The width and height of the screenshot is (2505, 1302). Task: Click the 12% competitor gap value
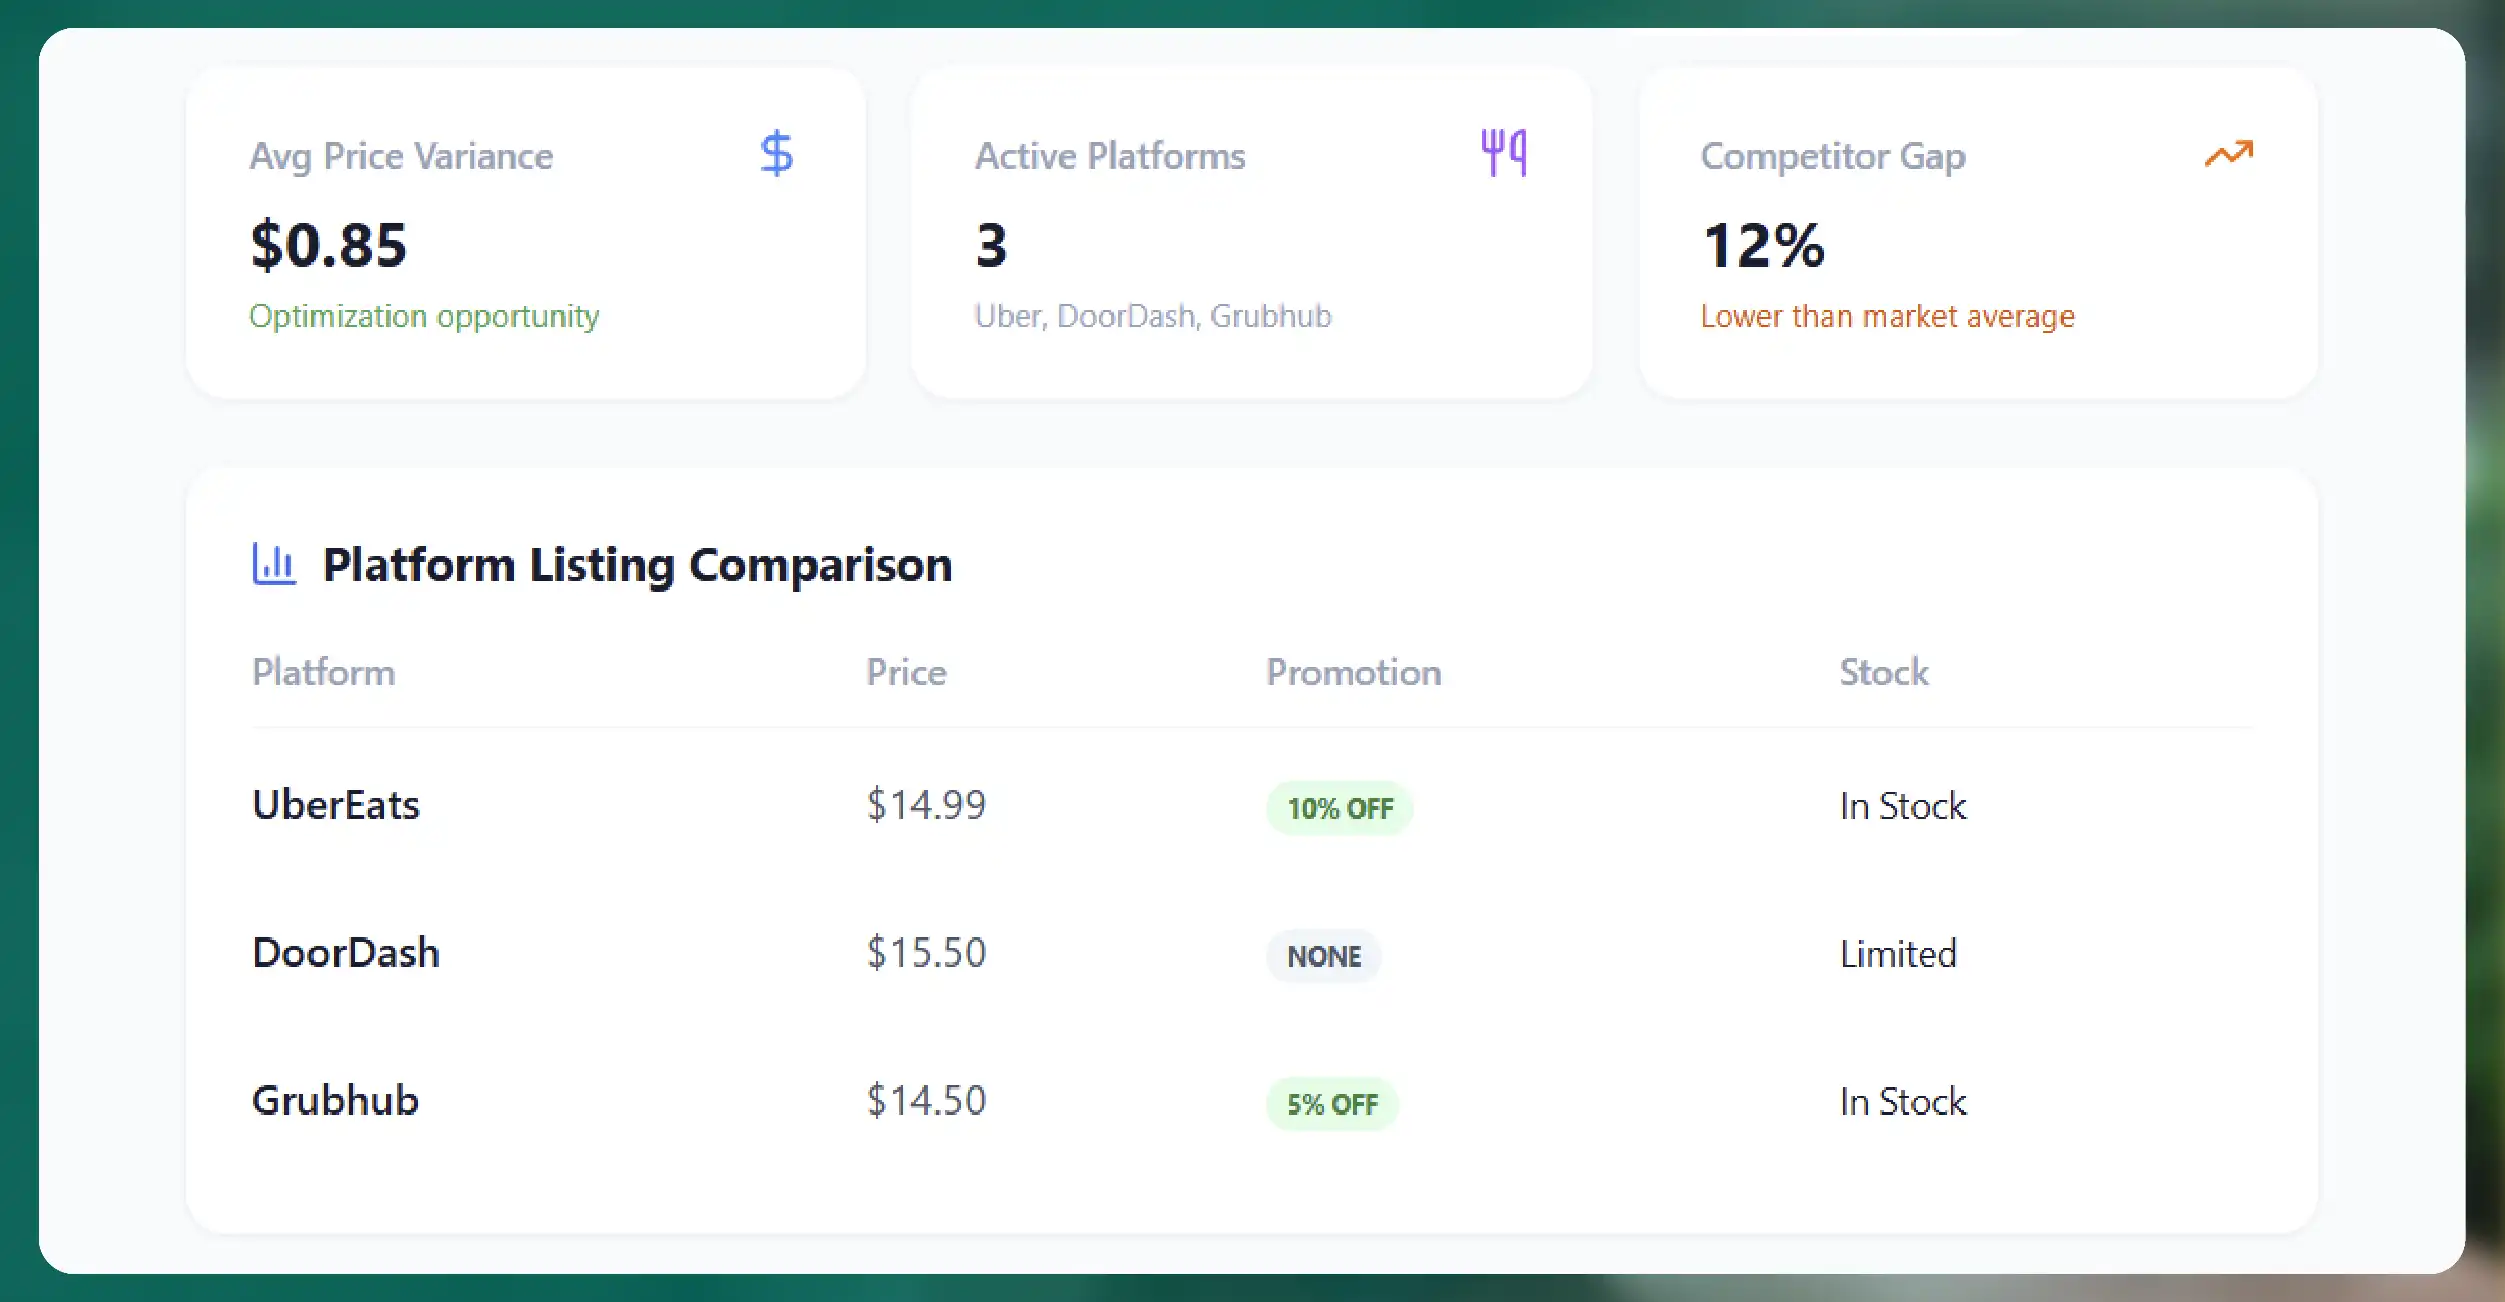point(1763,245)
